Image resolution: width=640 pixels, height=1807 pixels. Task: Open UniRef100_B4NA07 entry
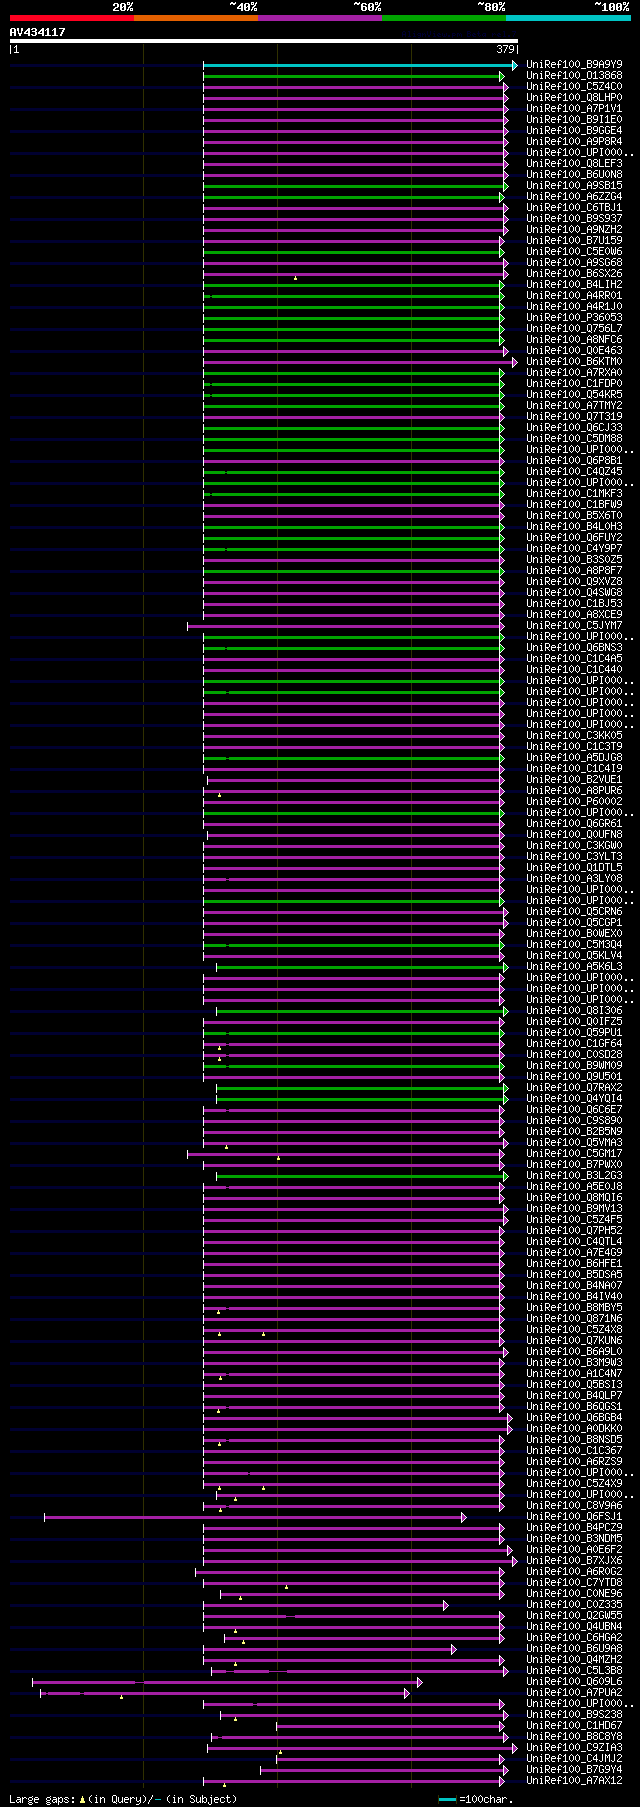(x=575, y=1286)
